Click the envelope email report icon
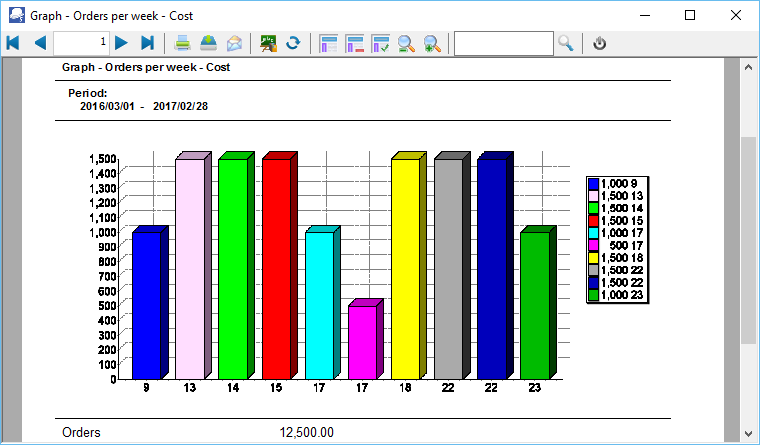The image size is (760, 445). [234, 43]
